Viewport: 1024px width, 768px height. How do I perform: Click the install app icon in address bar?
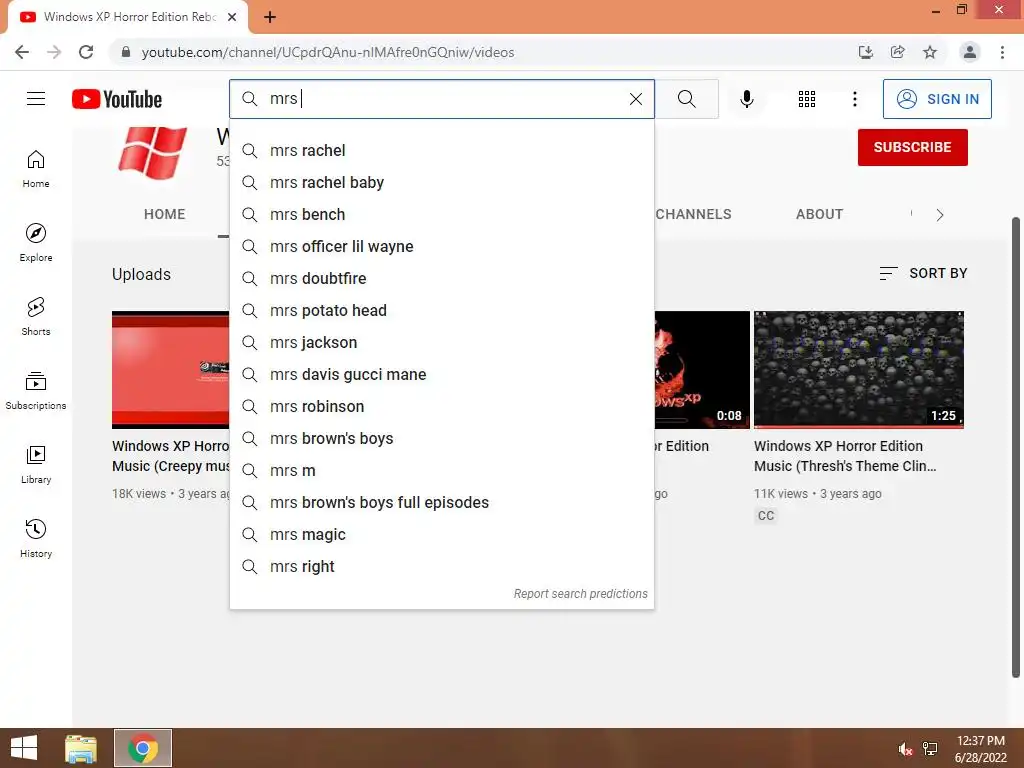tap(865, 52)
